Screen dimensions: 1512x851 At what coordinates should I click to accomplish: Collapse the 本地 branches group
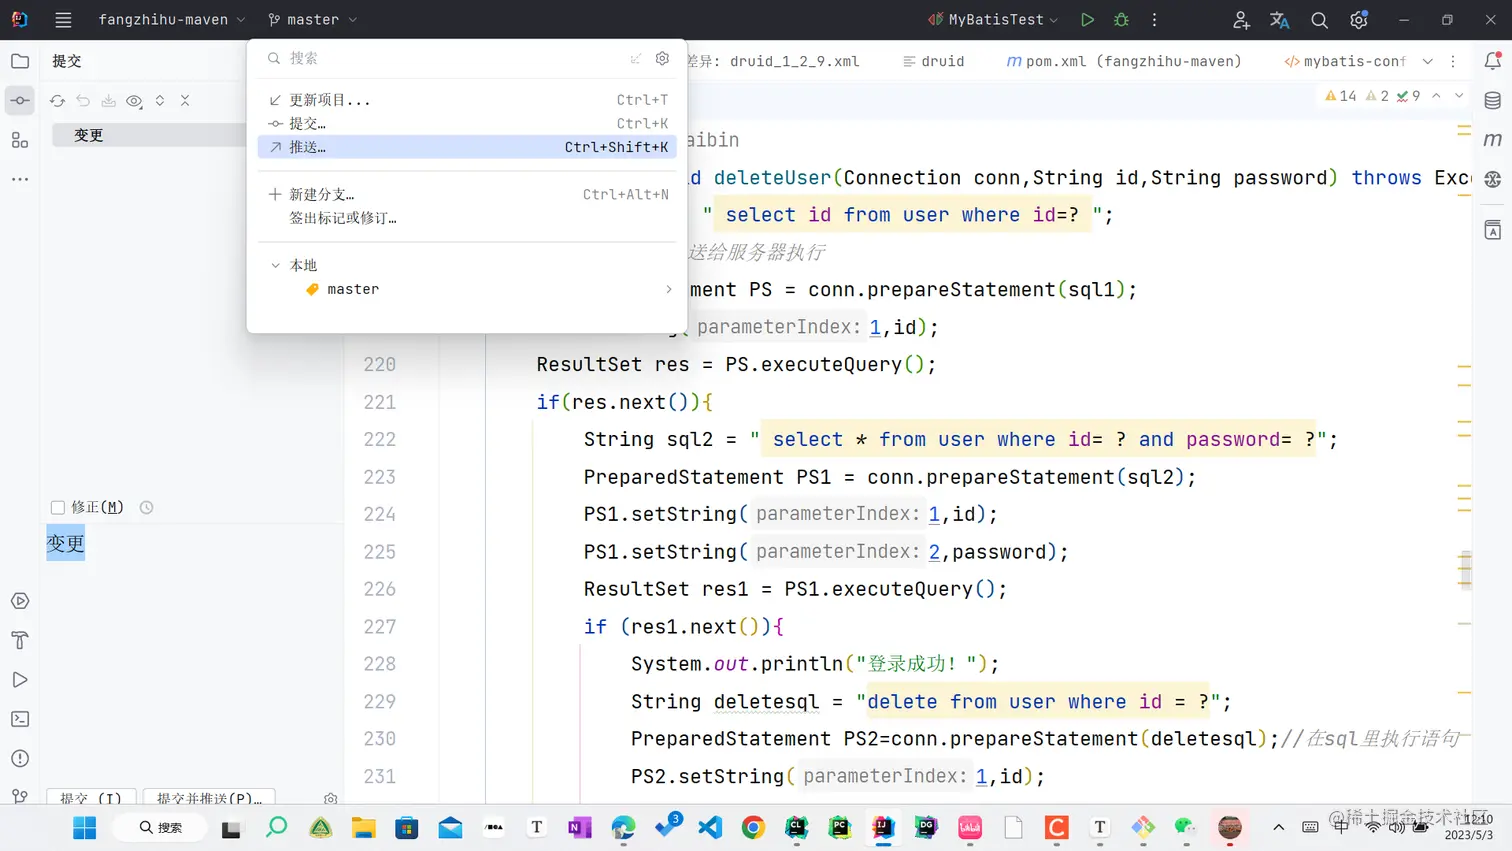coord(276,265)
